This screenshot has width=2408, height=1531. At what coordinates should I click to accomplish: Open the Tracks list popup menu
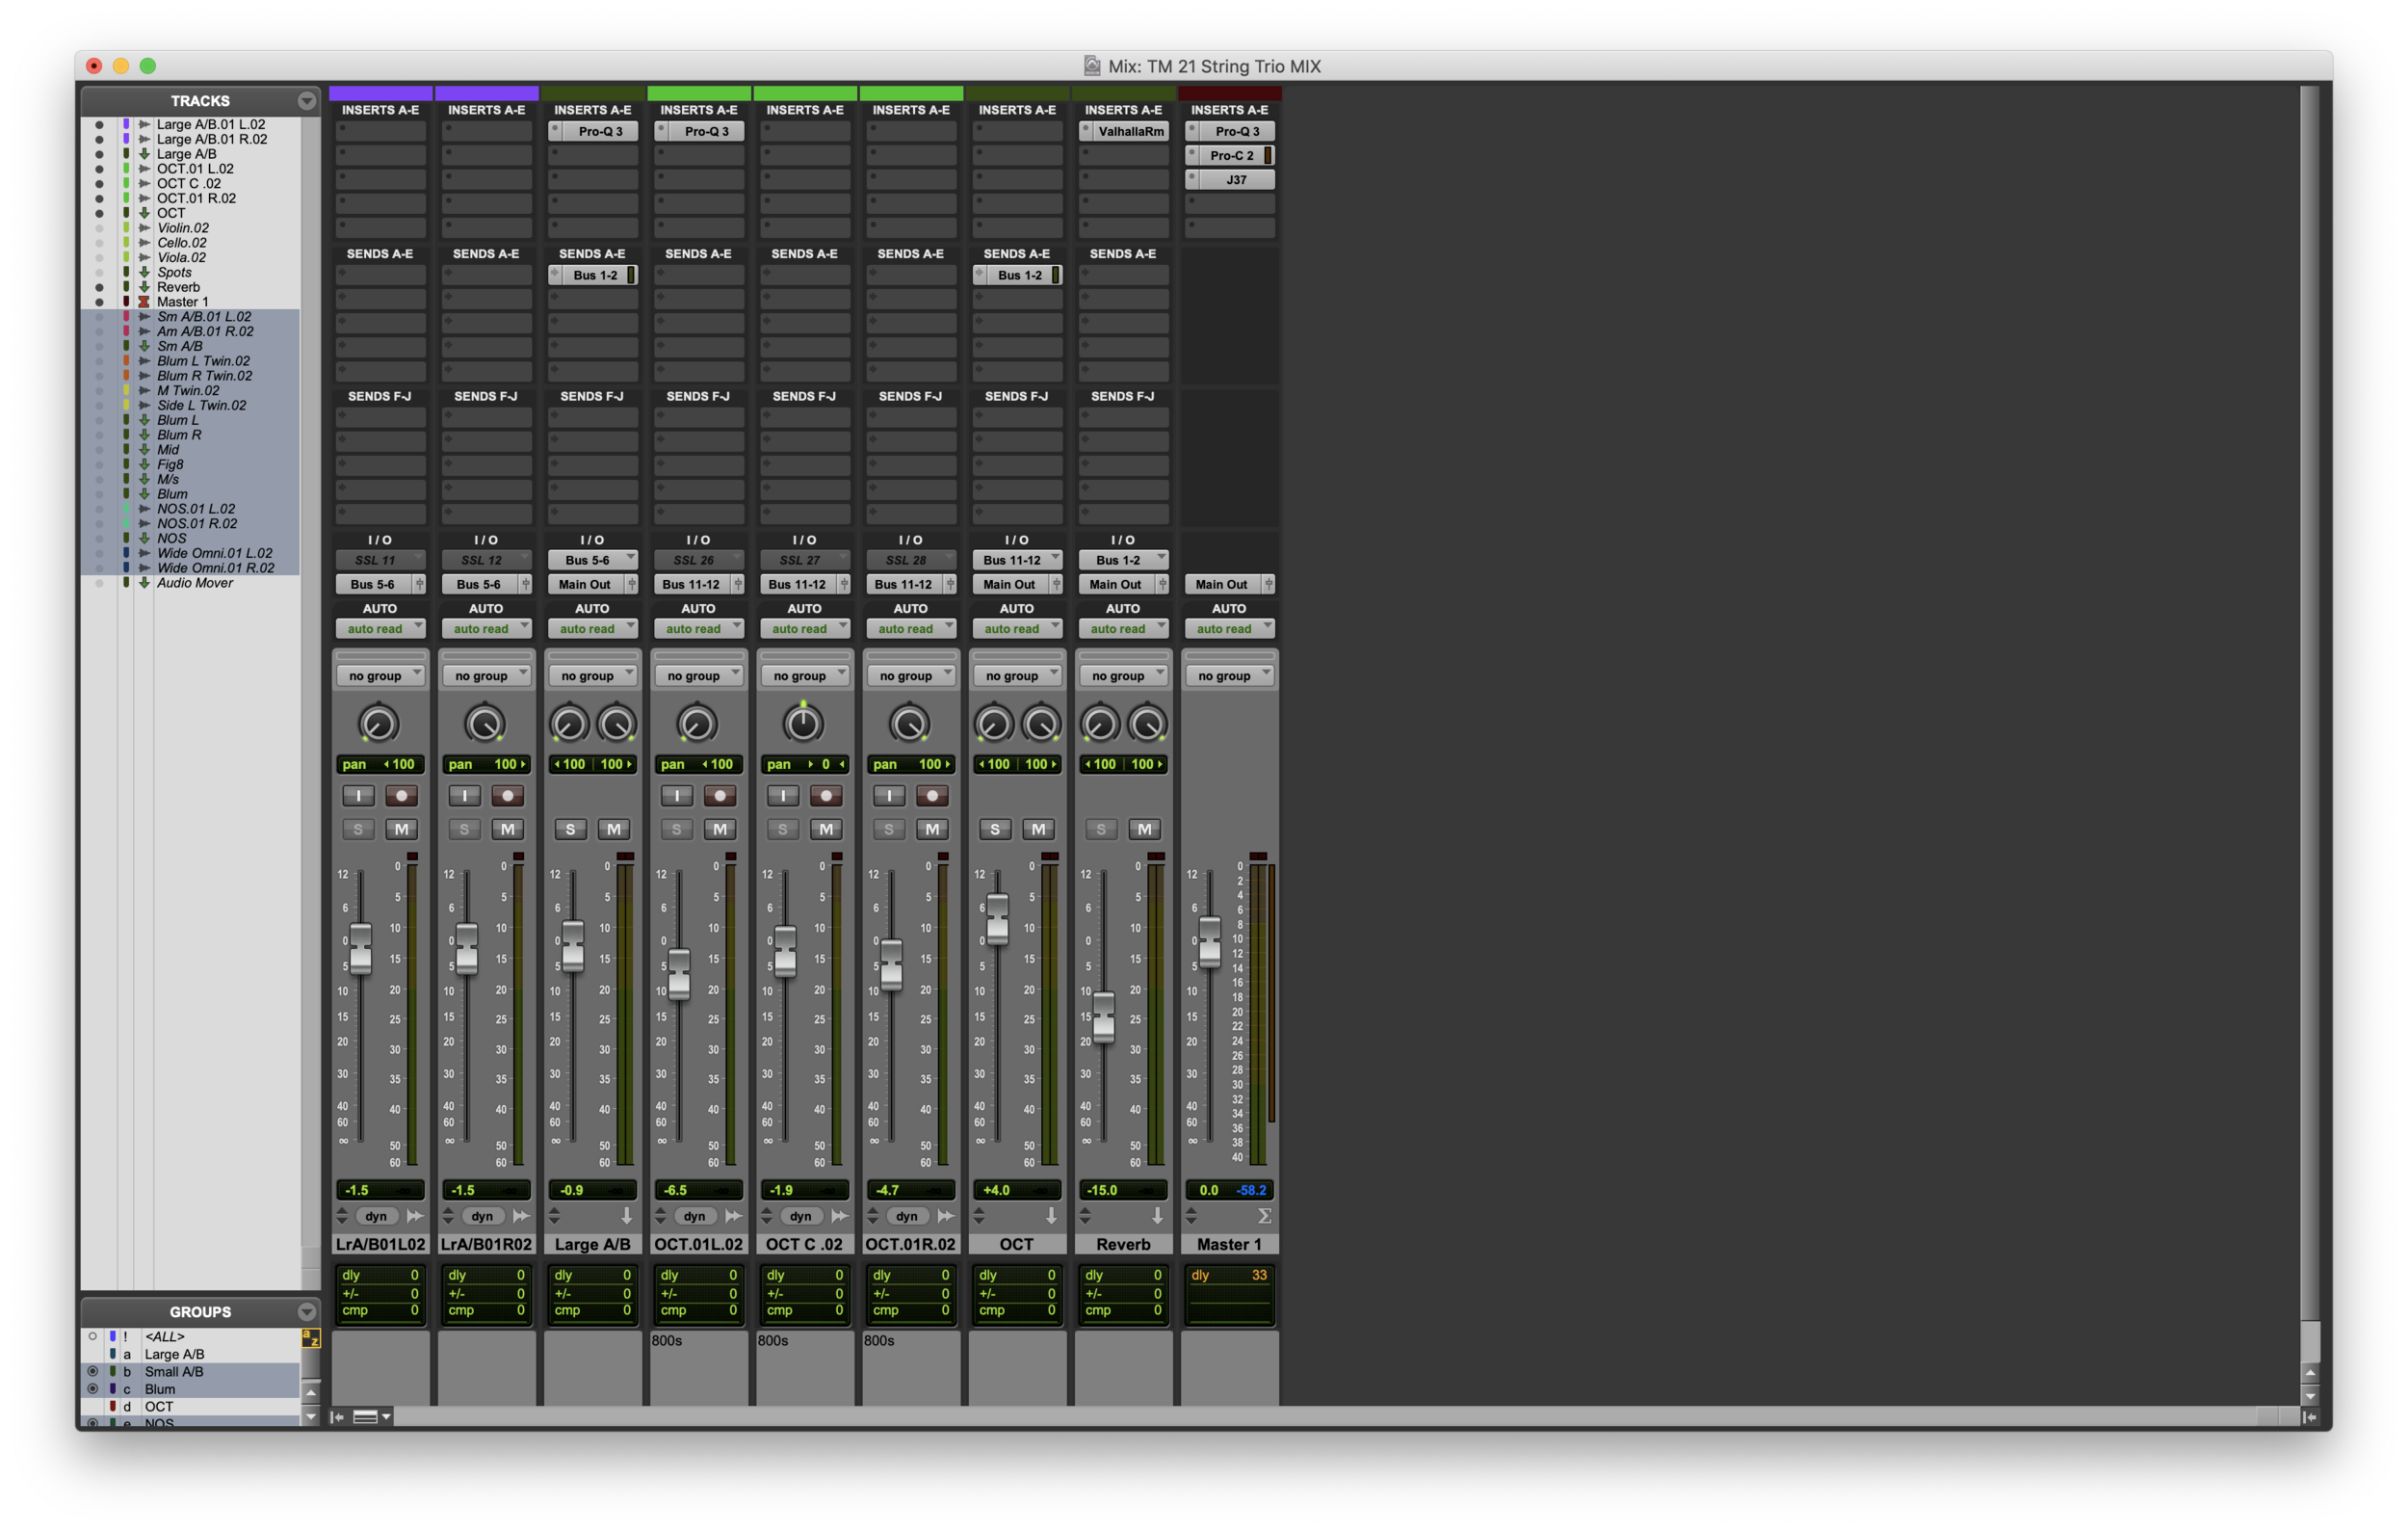(307, 101)
